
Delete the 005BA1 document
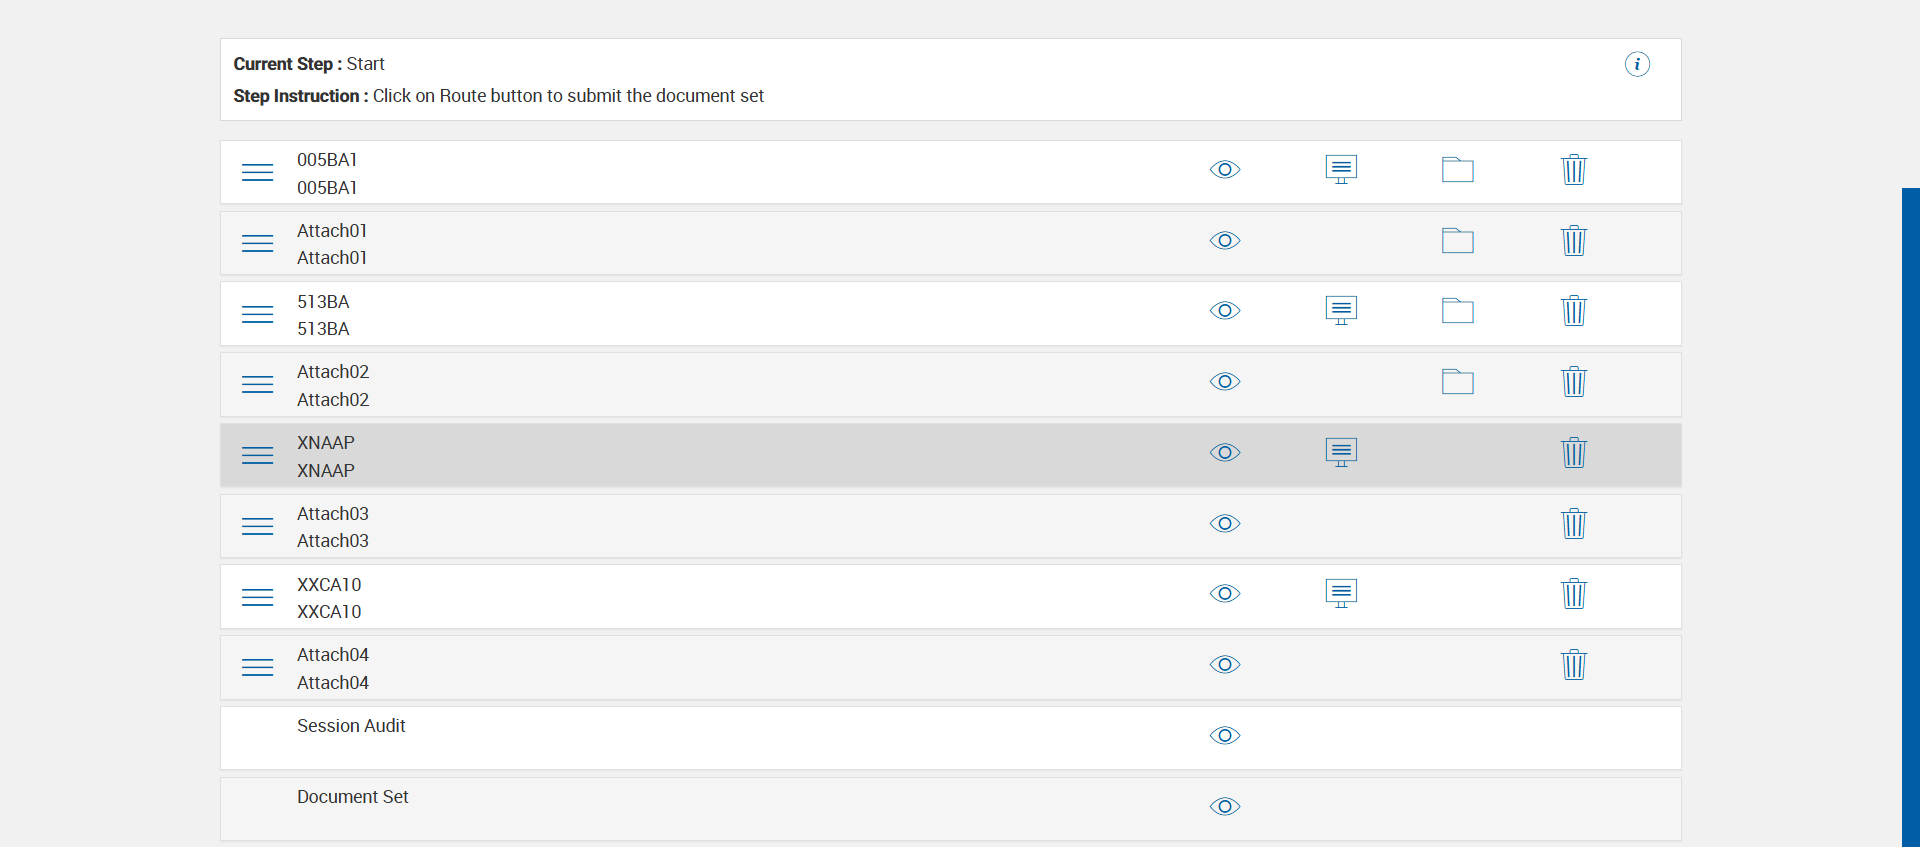[x=1574, y=170]
